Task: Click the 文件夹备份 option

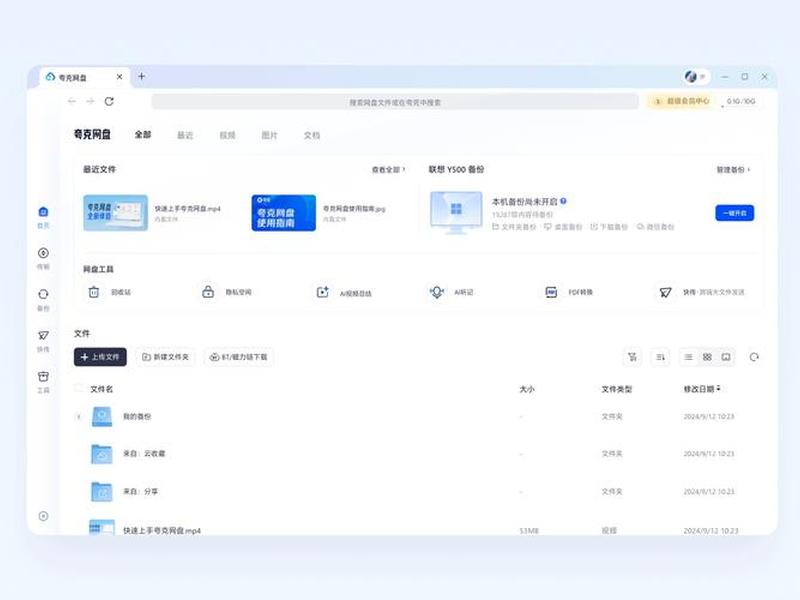Action: [514, 227]
